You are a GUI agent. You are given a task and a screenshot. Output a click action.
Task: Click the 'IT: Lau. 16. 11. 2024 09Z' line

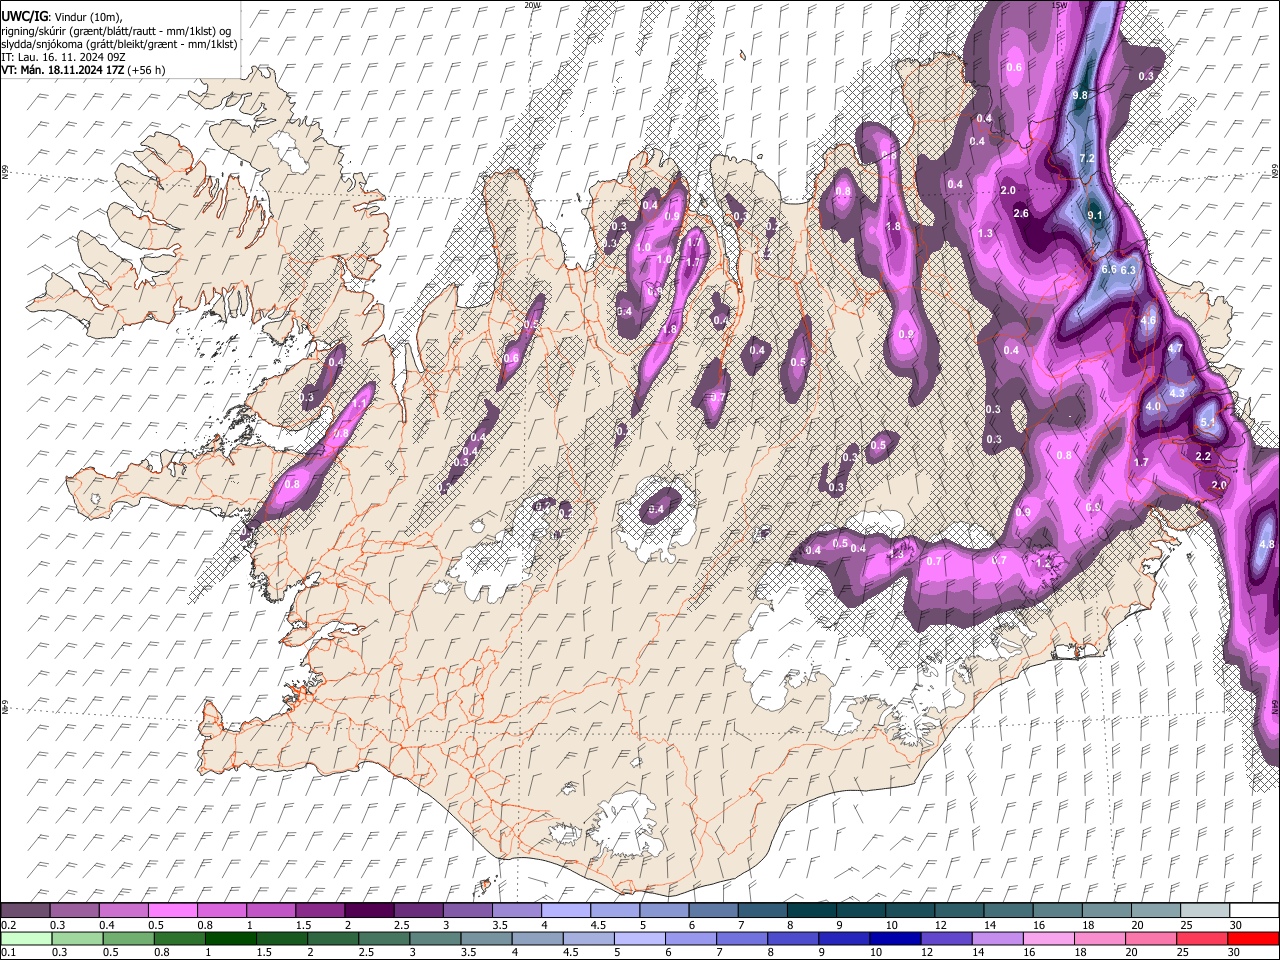coord(63,57)
